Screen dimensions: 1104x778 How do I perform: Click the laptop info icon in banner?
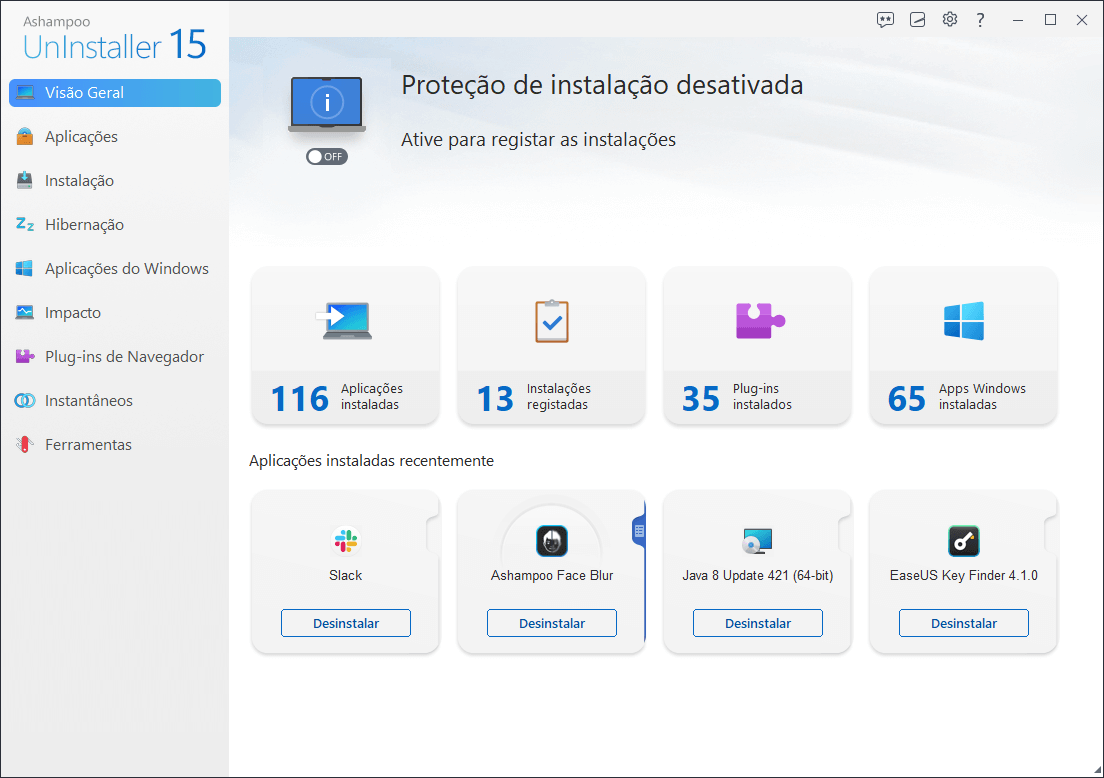327,104
